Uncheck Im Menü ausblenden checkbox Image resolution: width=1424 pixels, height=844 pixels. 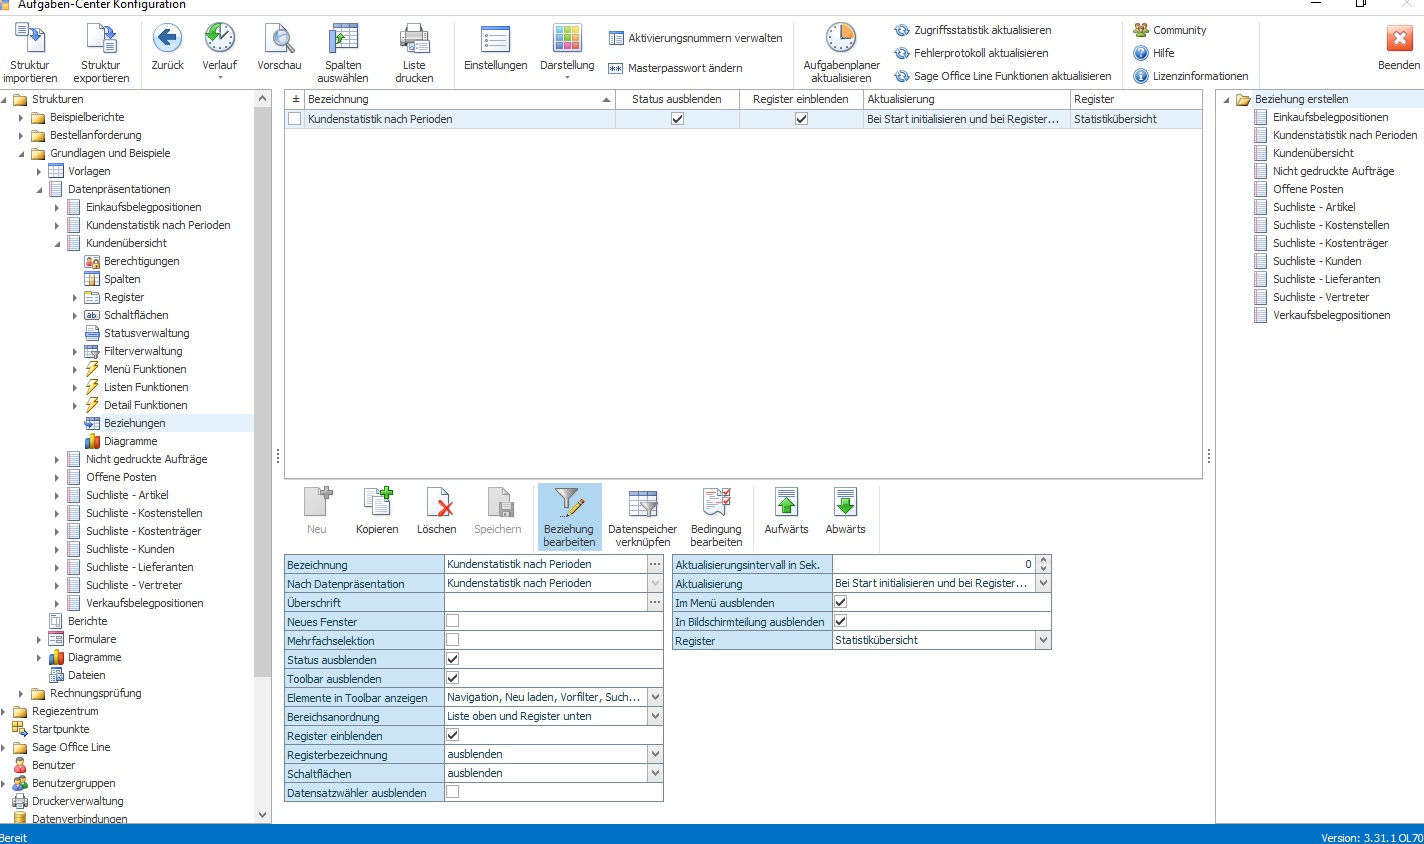click(840, 602)
